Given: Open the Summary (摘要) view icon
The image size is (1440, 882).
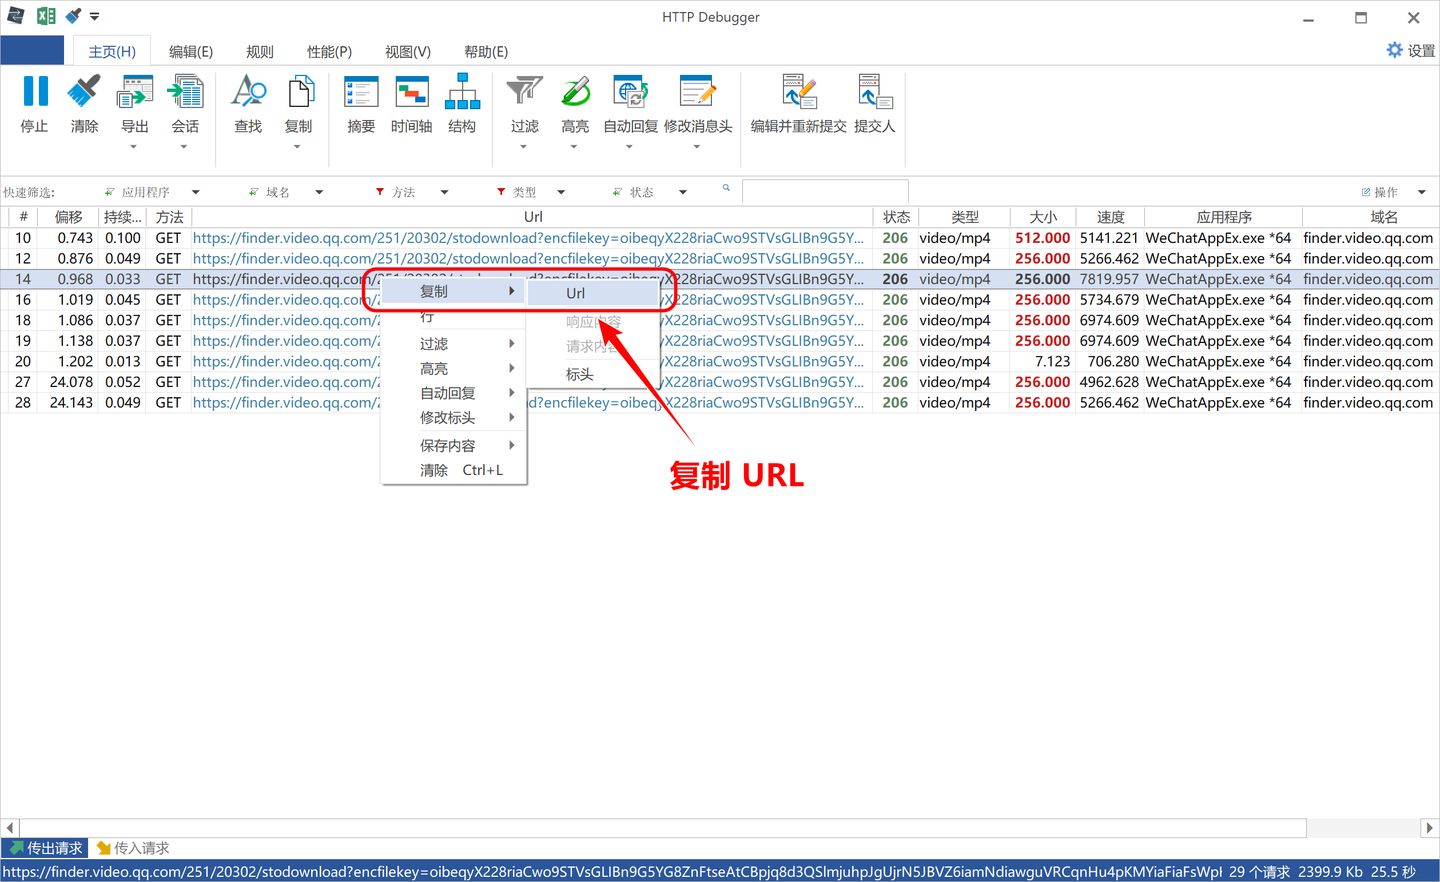Looking at the screenshot, I should tap(361, 92).
